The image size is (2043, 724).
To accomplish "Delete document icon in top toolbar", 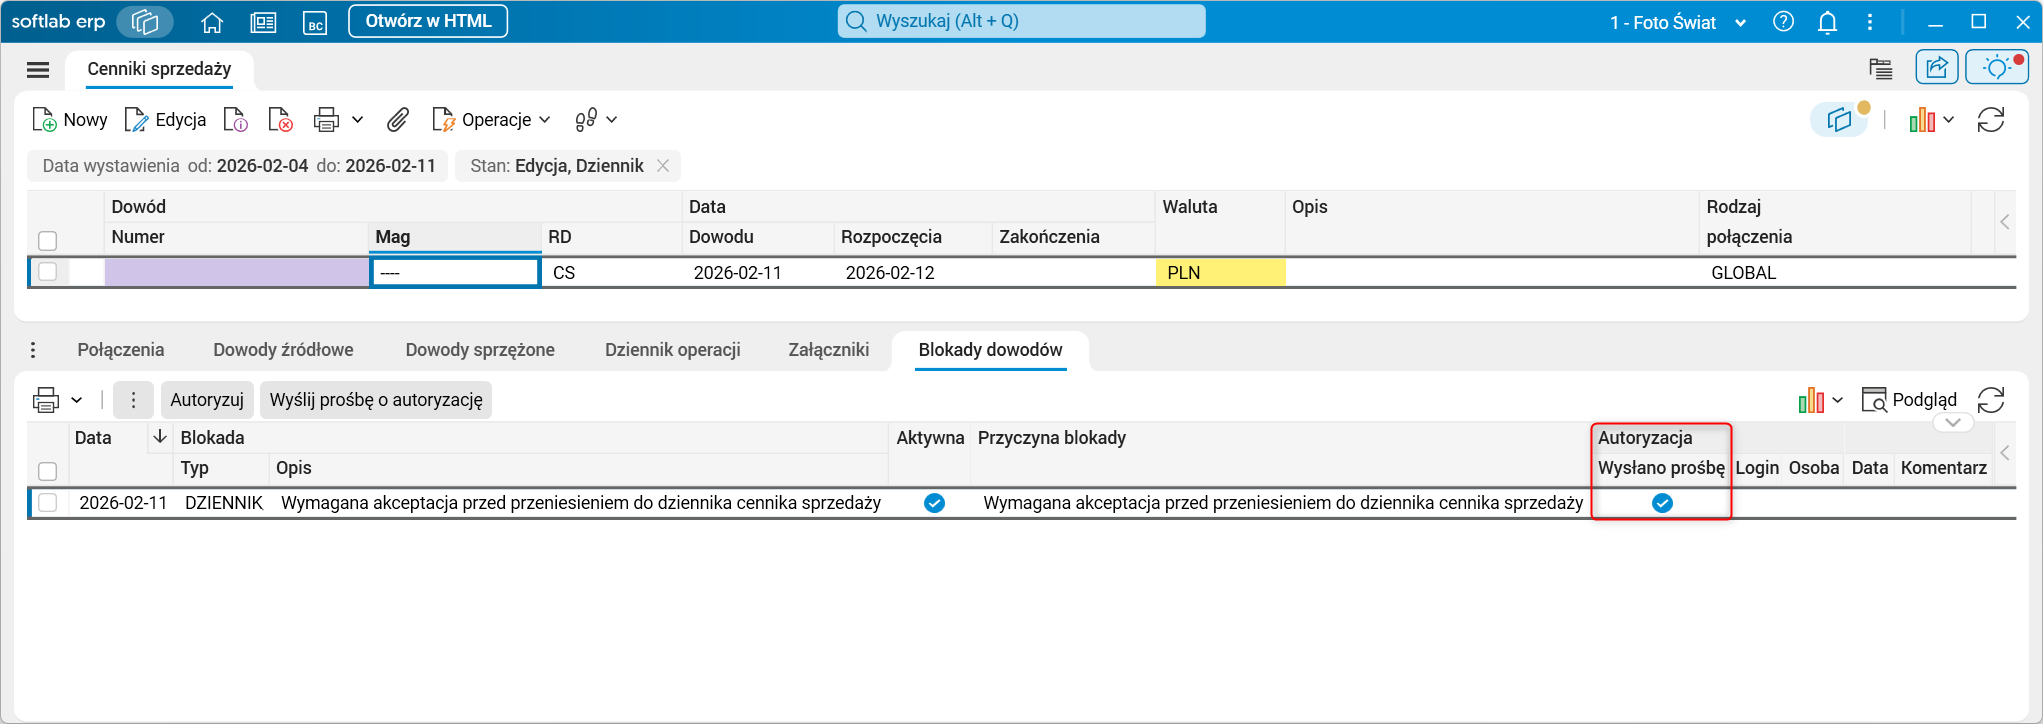I will [x=281, y=120].
